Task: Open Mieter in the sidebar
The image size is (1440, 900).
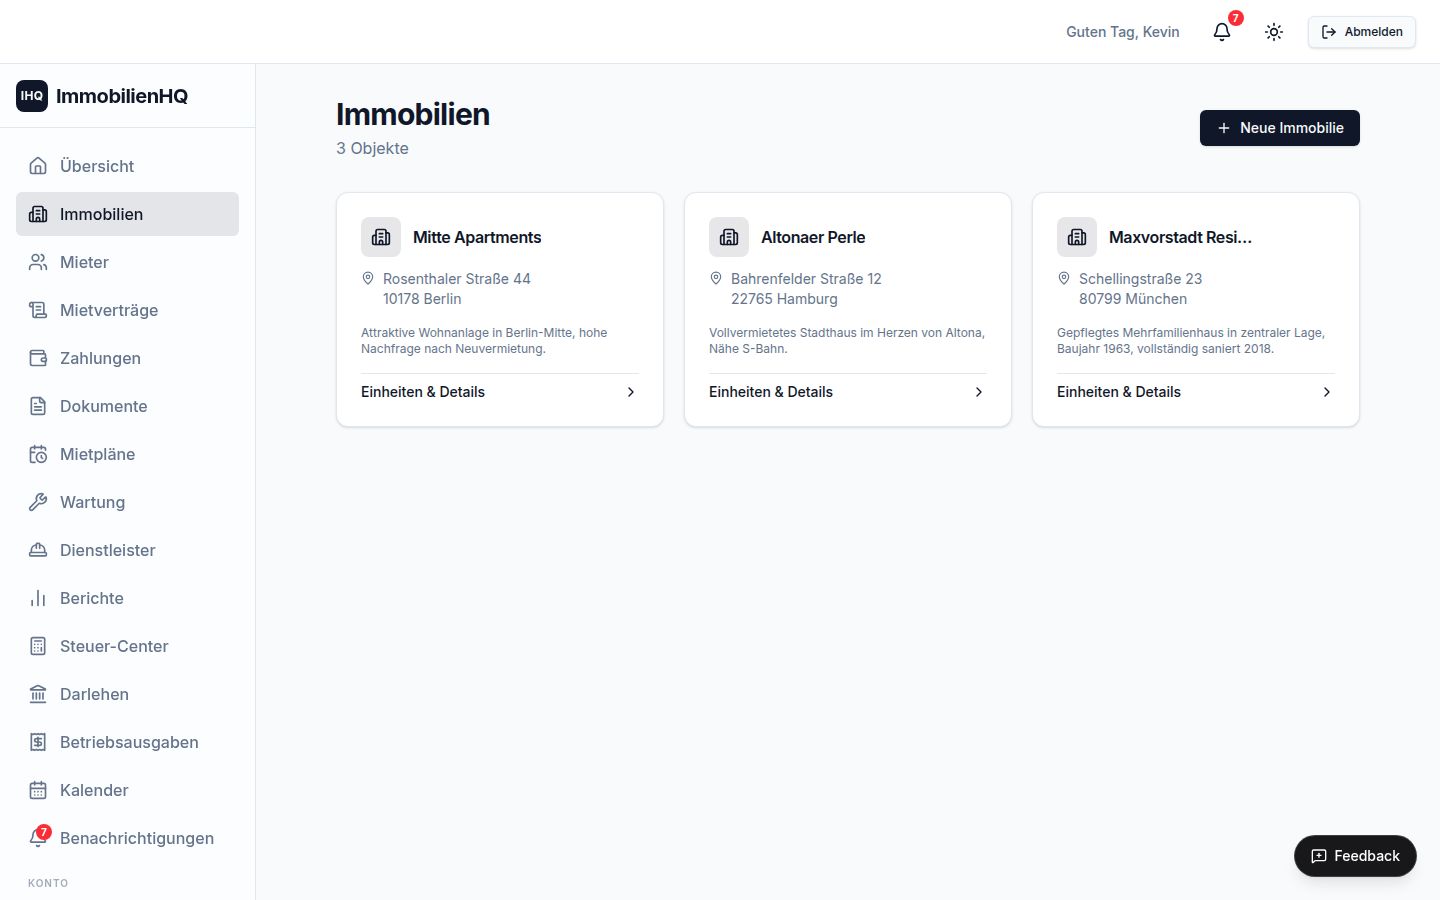Action: tap(127, 262)
